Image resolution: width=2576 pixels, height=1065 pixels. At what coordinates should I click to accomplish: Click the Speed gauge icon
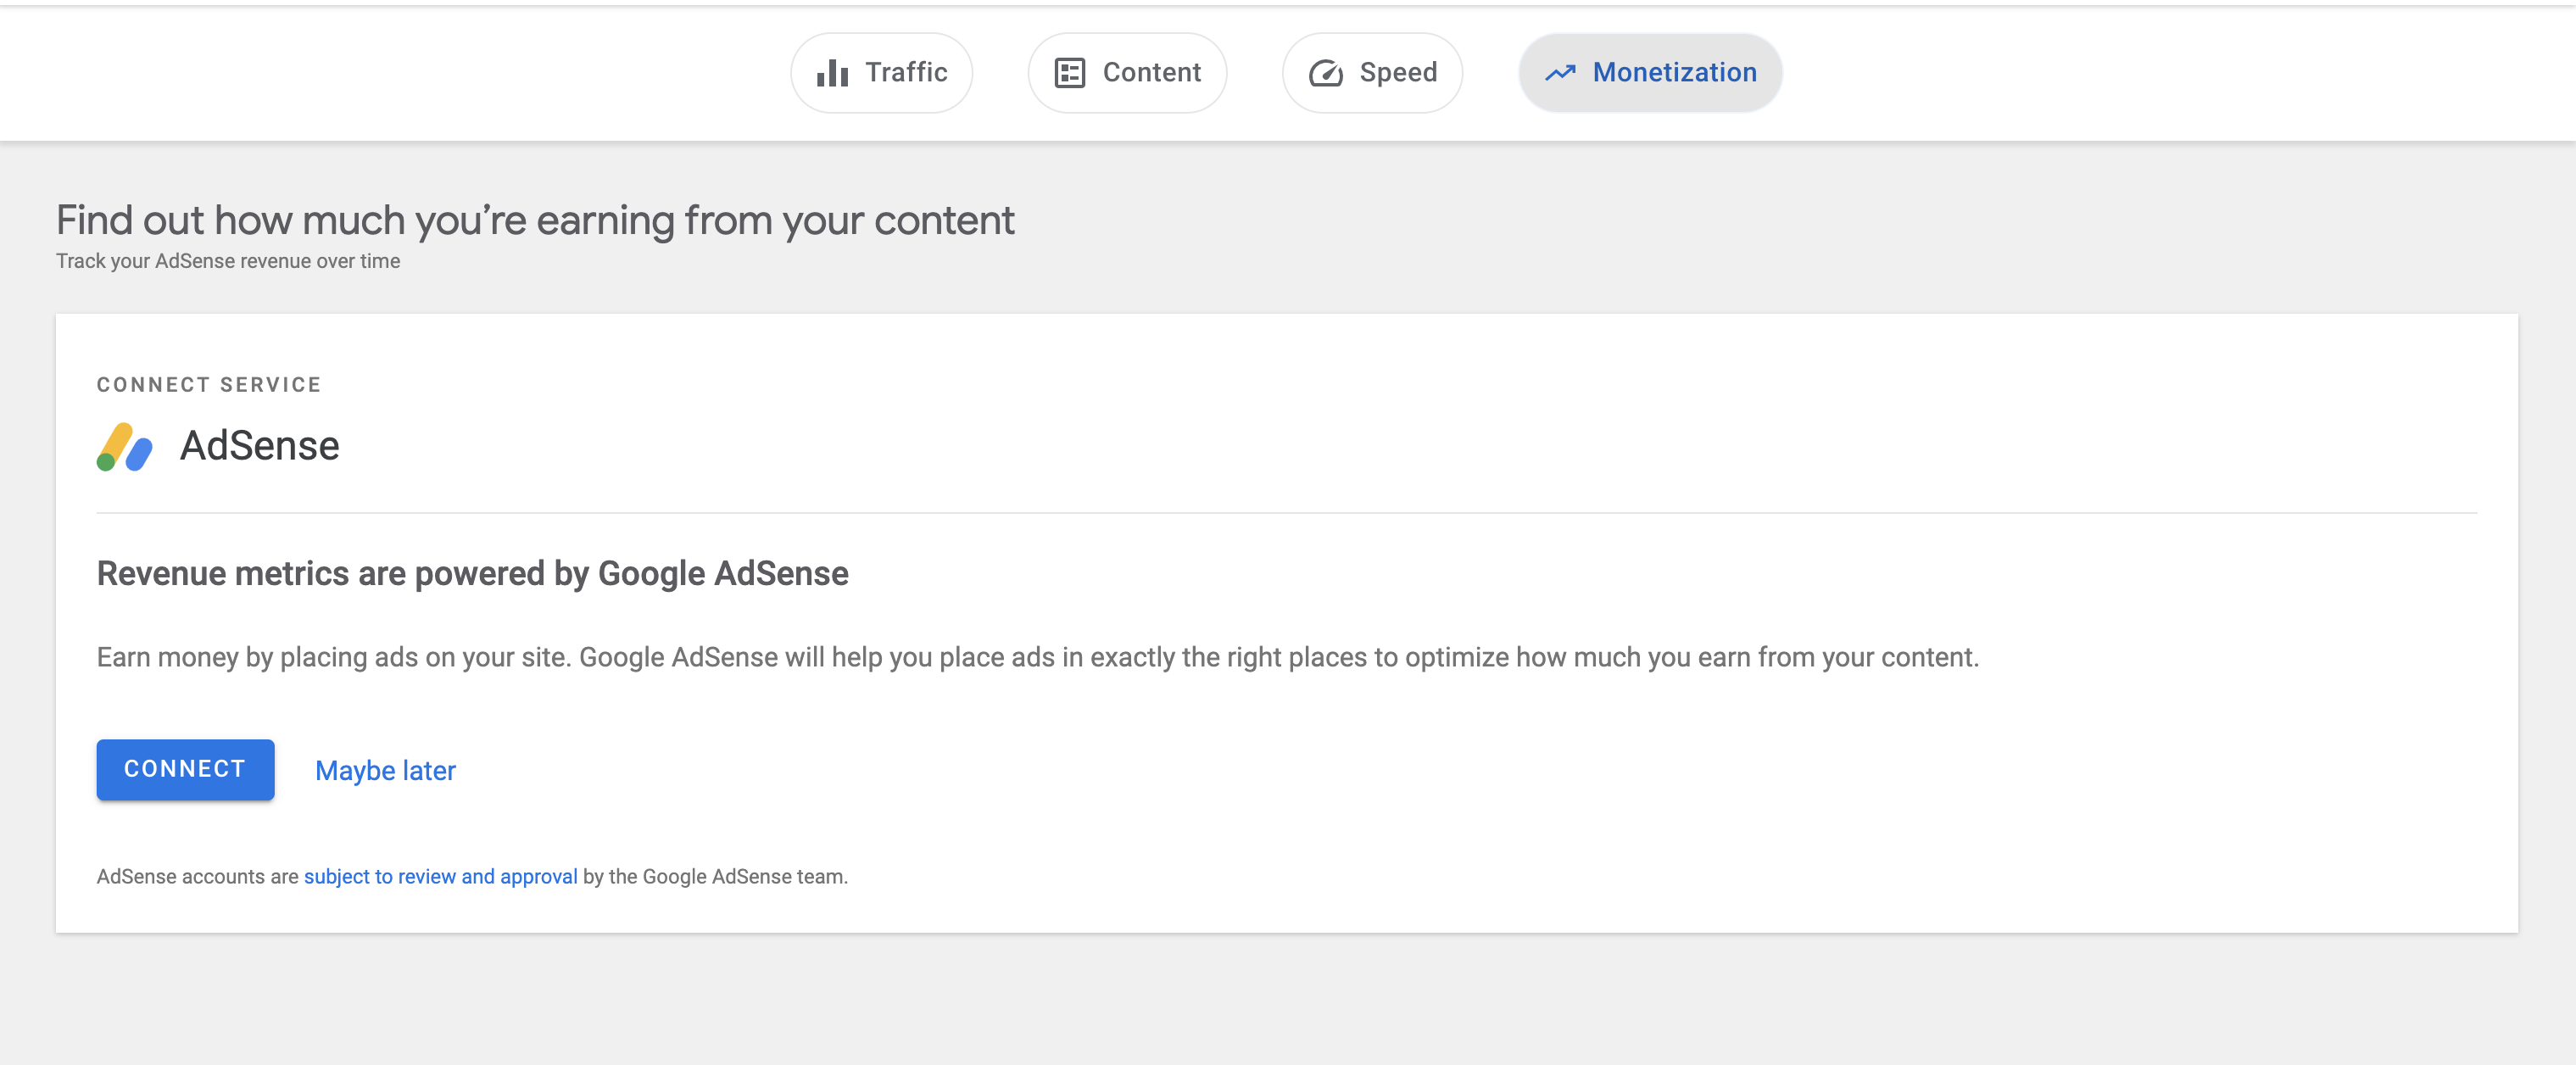coord(1326,72)
